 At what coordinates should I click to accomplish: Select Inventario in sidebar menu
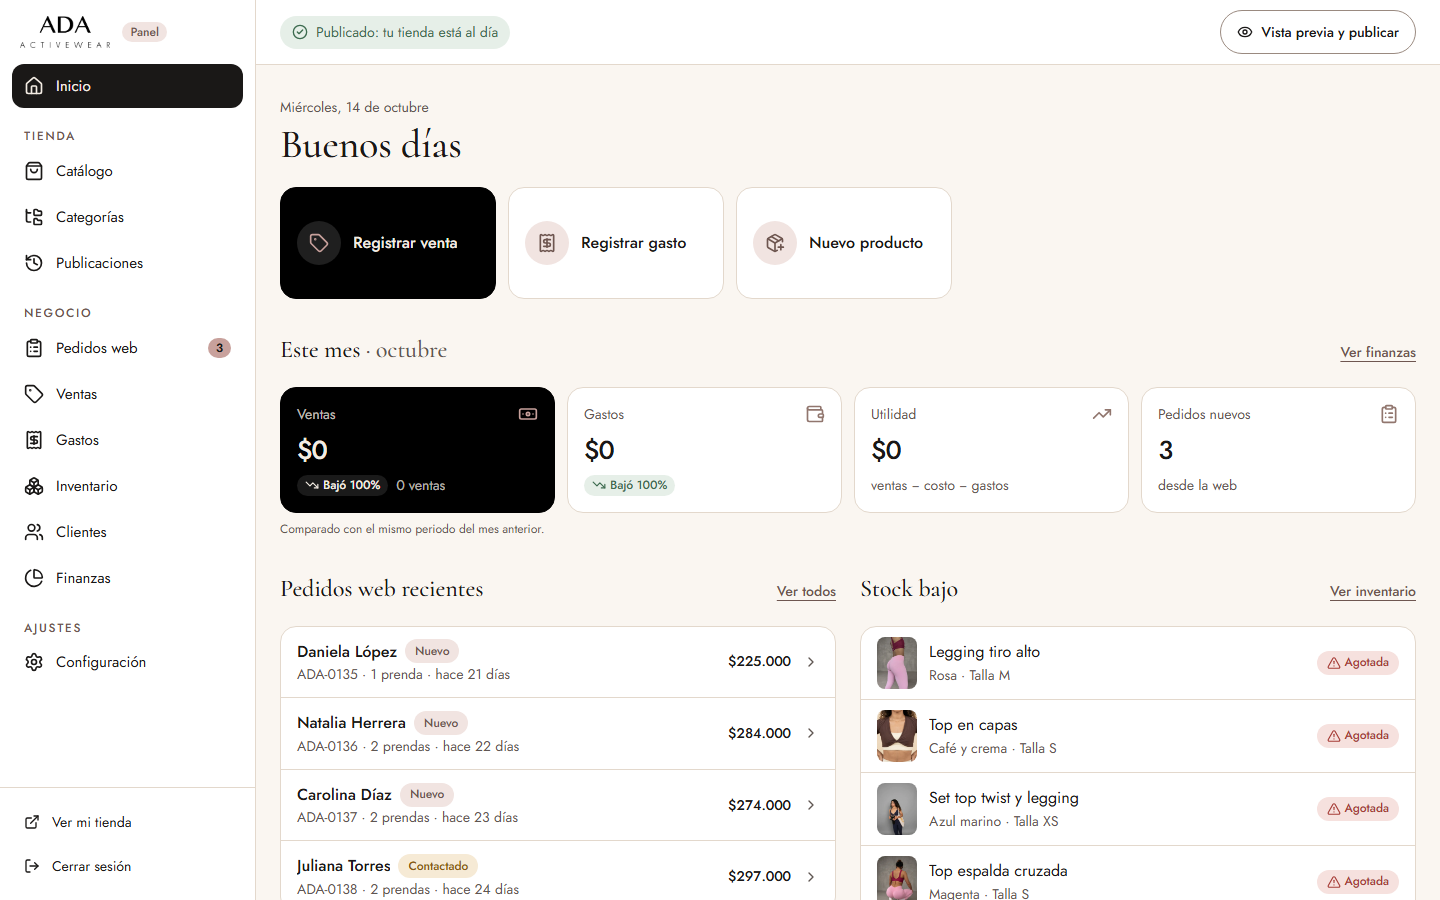tap(127, 486)
